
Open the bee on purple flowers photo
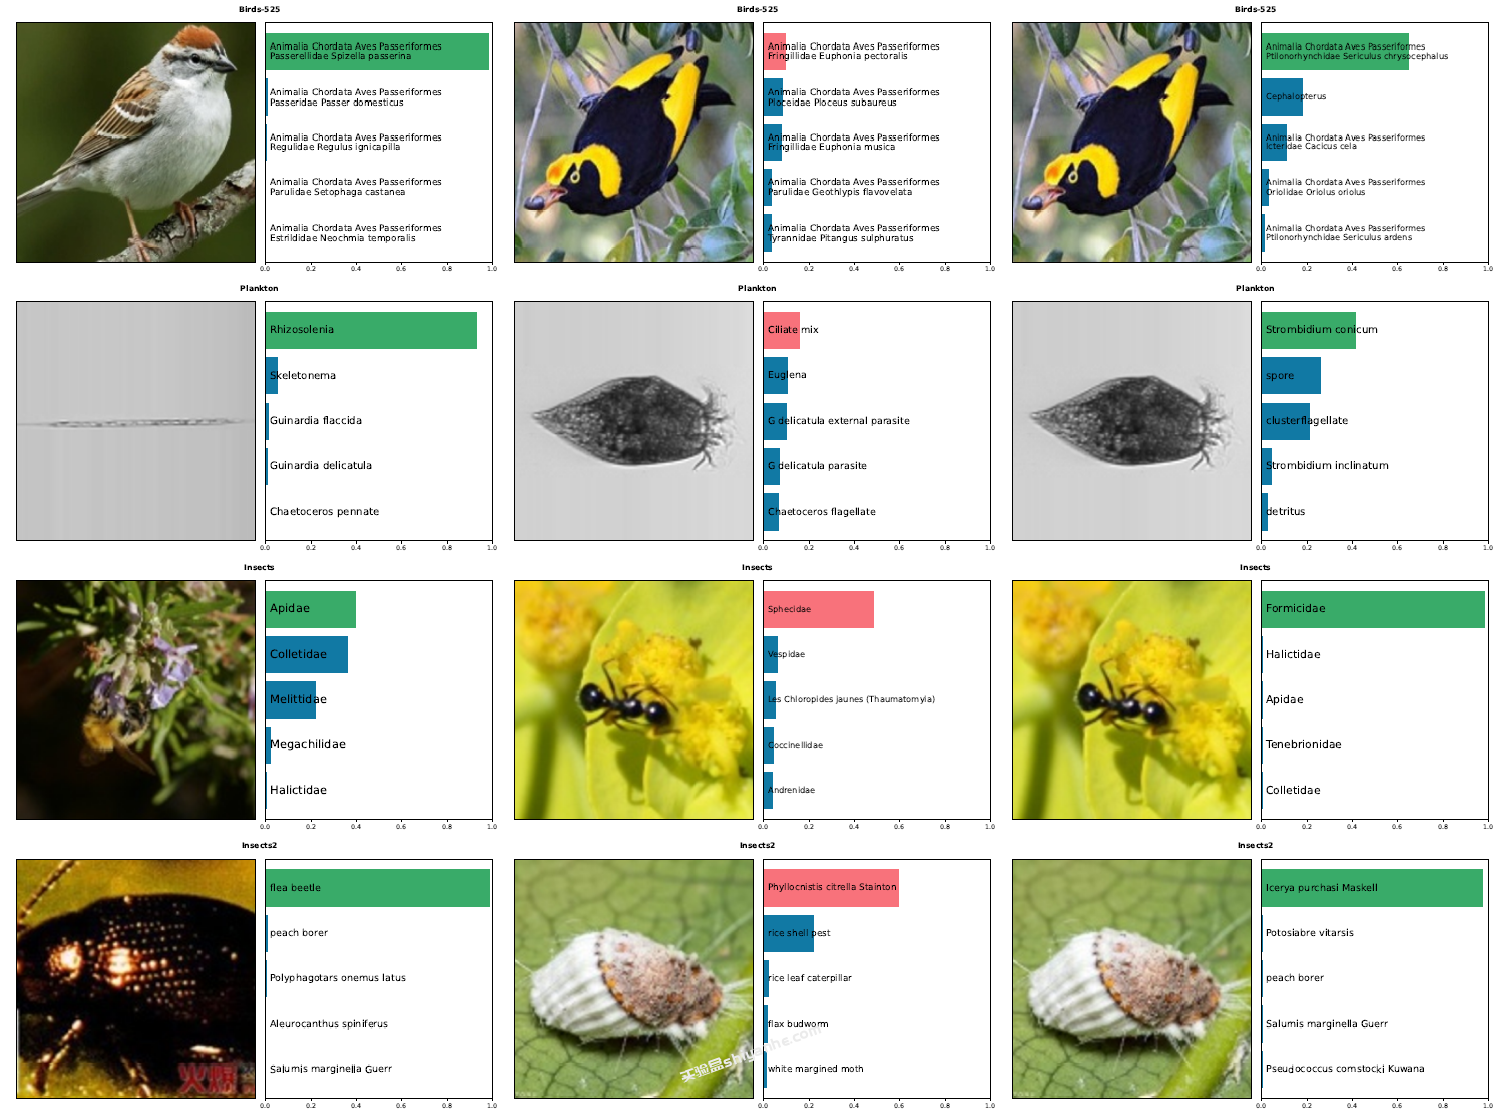pyautogui.click(x=136, y=700)
